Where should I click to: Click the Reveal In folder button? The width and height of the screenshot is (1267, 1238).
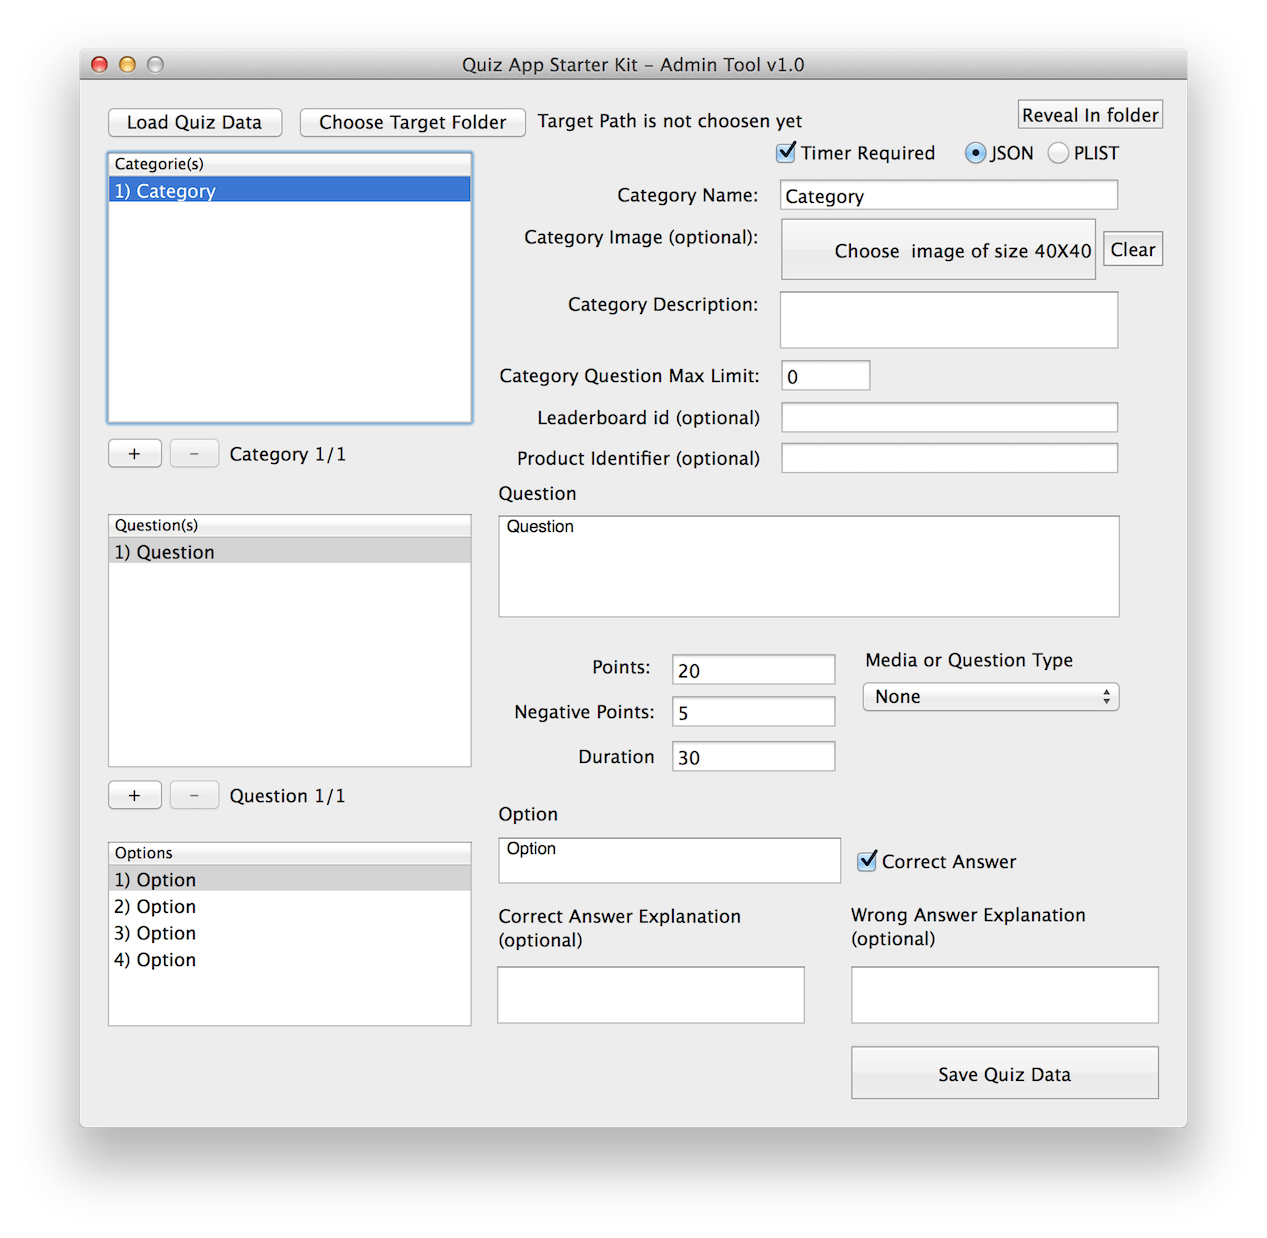point(1090,115)
